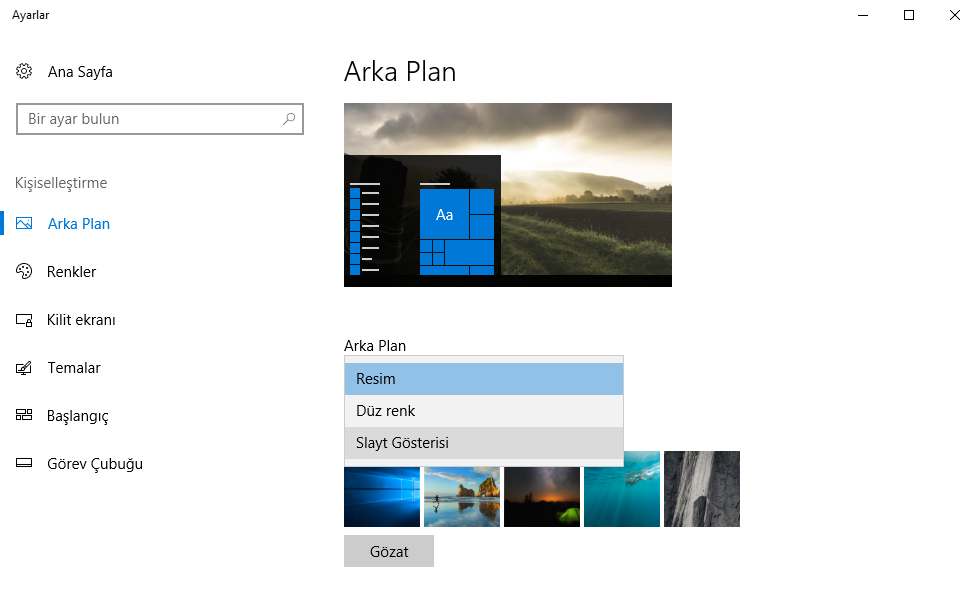Screen dimensions: 978x600
Task: Choose Resim from the background dropdown
Action: [483, 379]
